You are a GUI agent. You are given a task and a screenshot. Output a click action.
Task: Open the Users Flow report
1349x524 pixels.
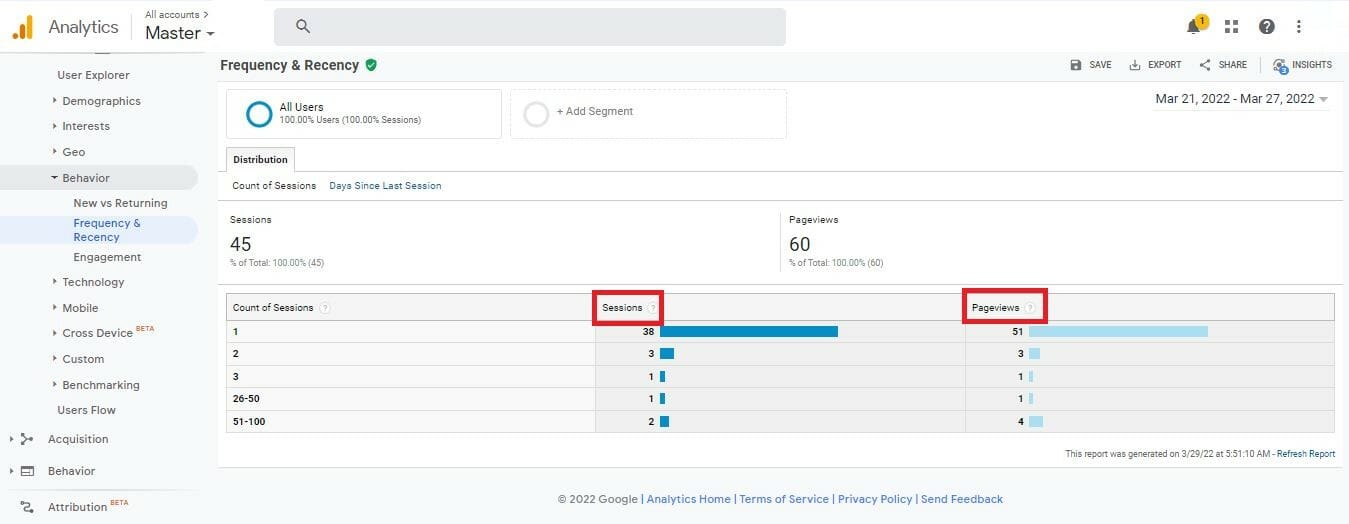pyautogui.click(x=86, y=410)
